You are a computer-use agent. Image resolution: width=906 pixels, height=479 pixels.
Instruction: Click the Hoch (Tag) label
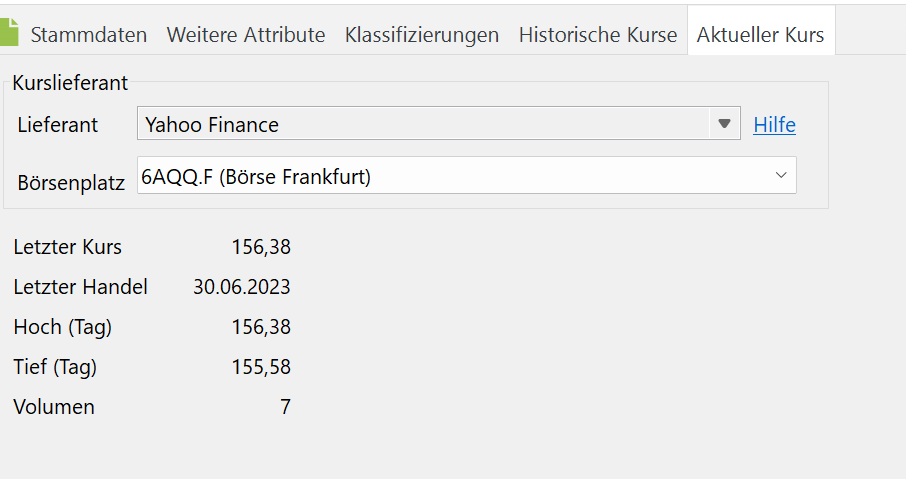(x=63, y=327)
